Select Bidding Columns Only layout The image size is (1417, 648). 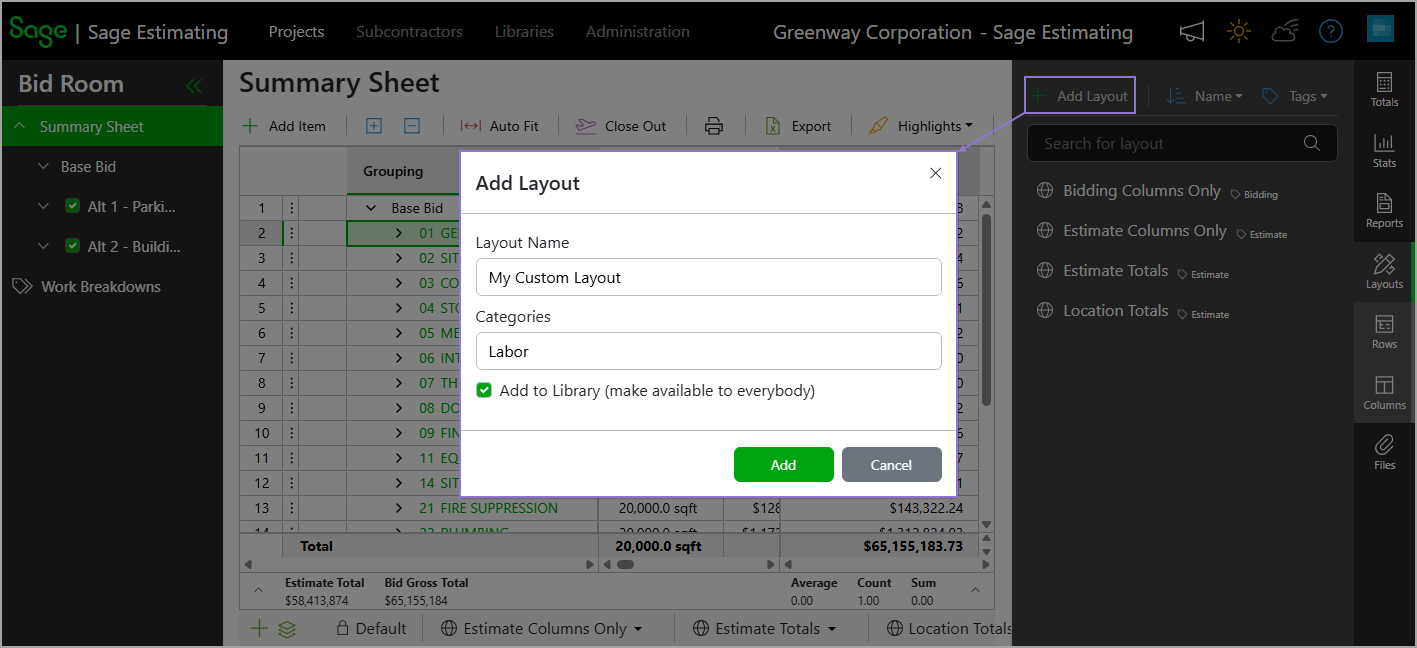tap(1142, 190)
